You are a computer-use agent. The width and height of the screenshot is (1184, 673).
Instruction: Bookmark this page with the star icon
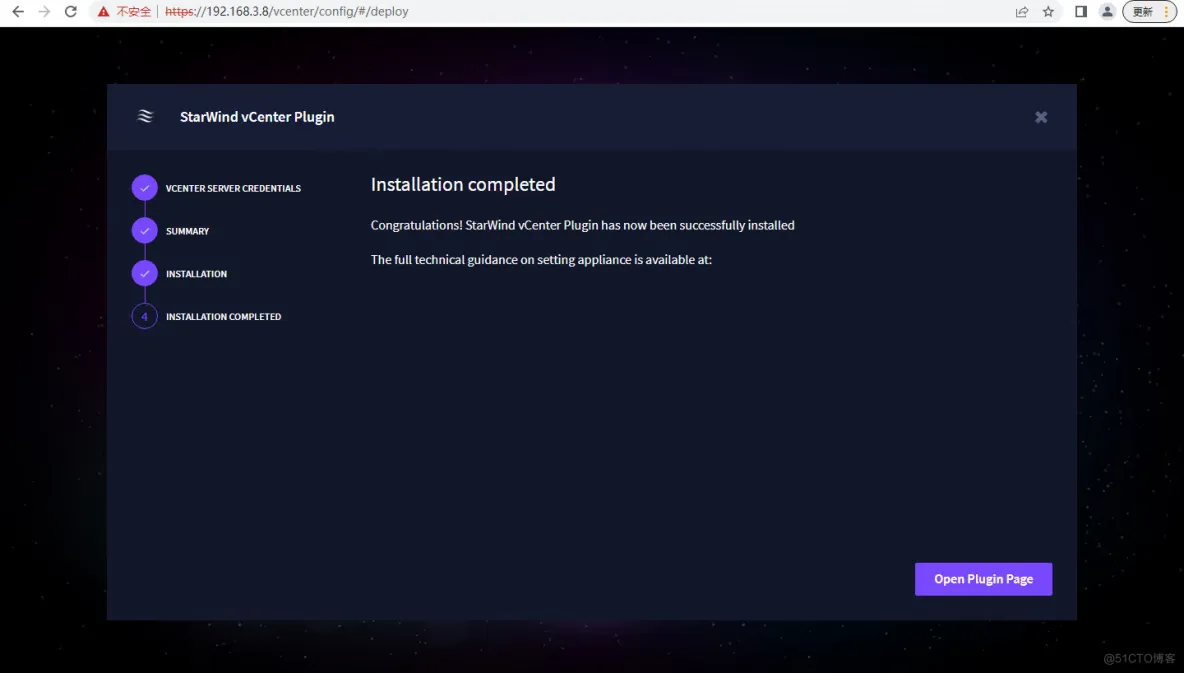[x=1048, y=11]
